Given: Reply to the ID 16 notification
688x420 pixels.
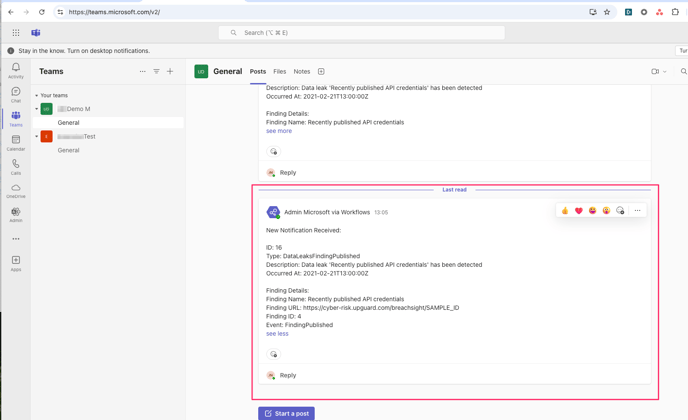Looking at the screenshot, I should point(288,375).
